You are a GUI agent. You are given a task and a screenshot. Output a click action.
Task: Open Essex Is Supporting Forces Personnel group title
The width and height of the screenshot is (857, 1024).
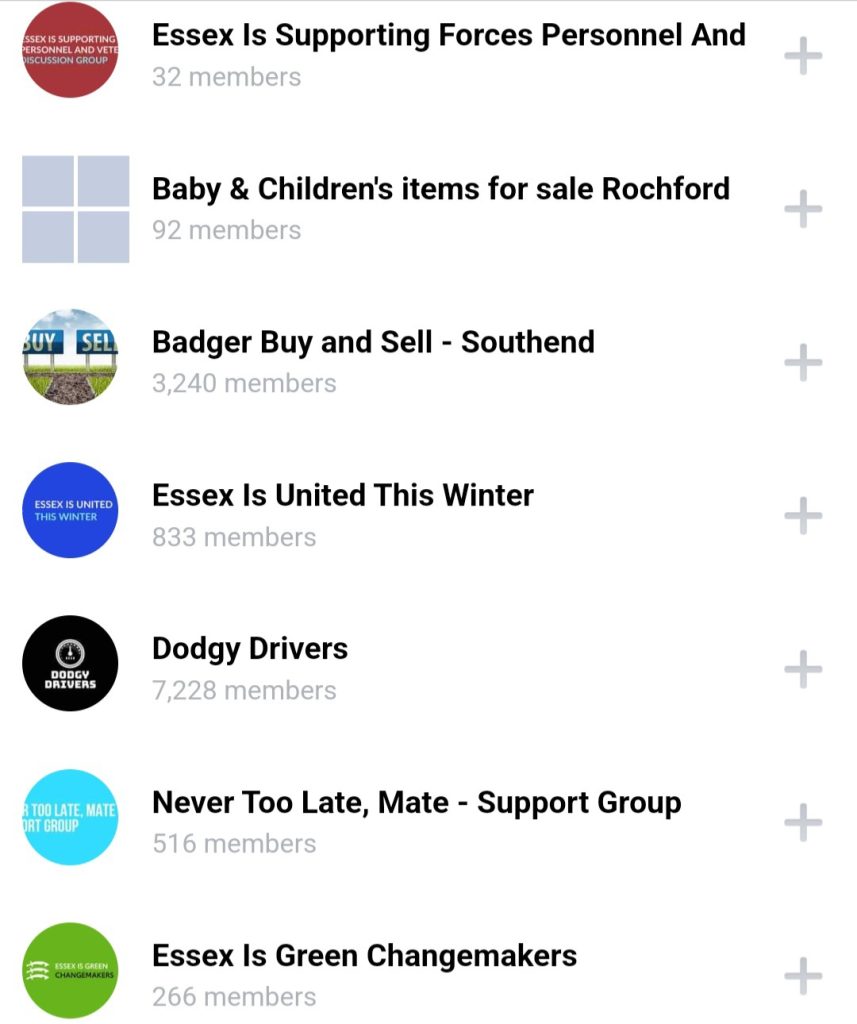(448, 35)
